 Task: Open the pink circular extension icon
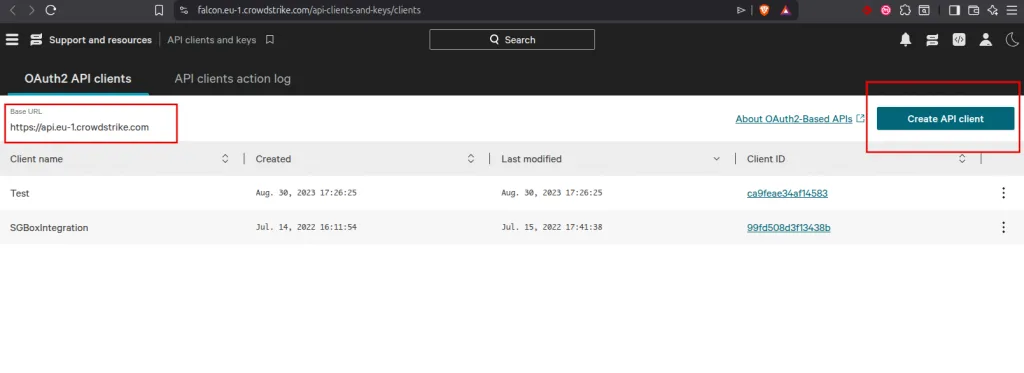886,10
